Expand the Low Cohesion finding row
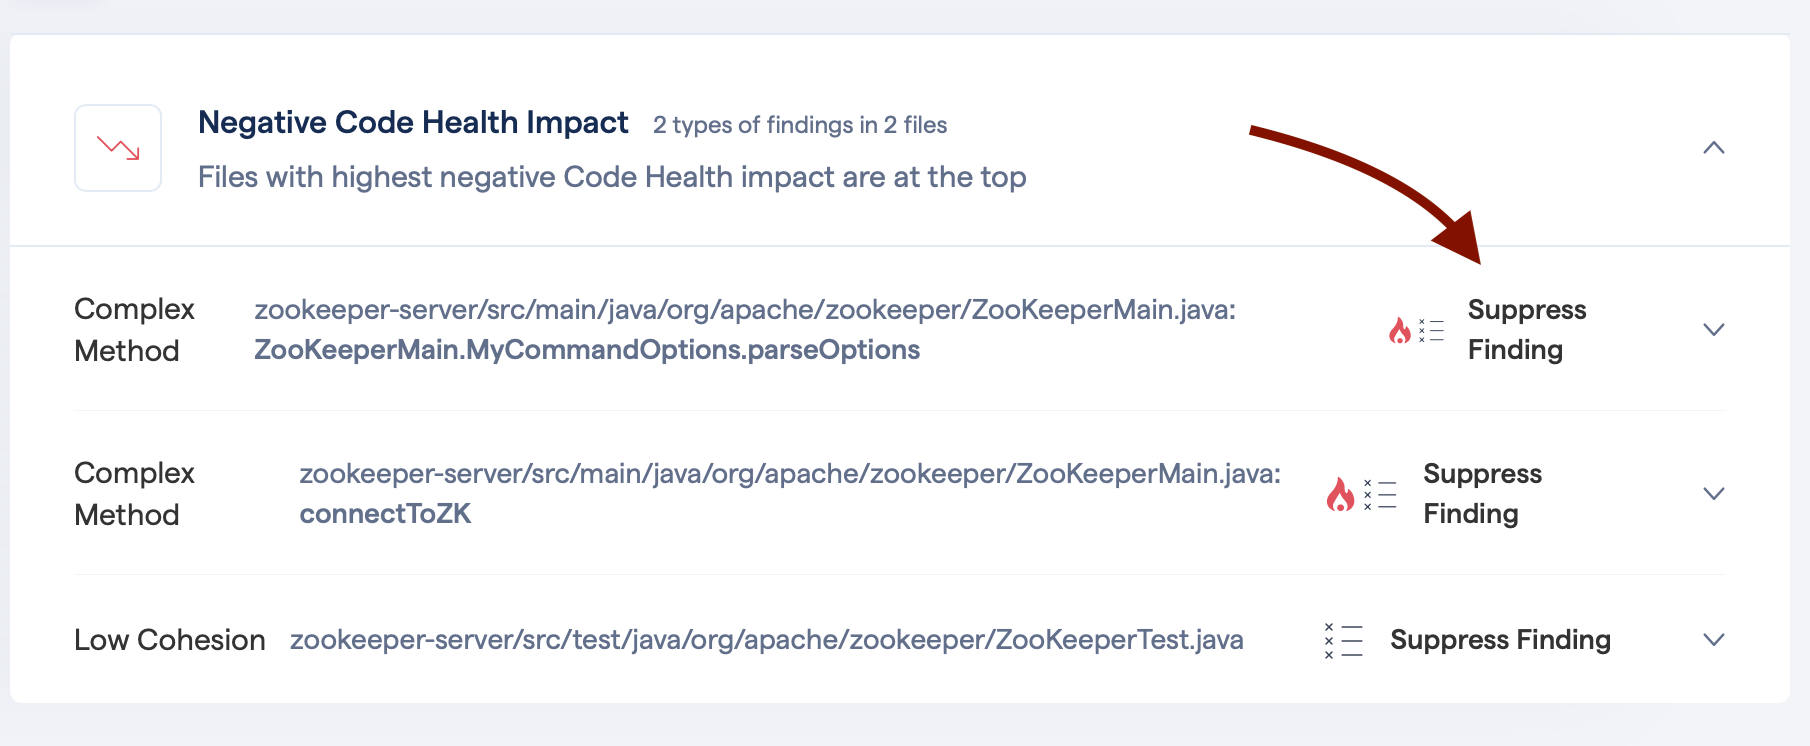 [1715, 640]
